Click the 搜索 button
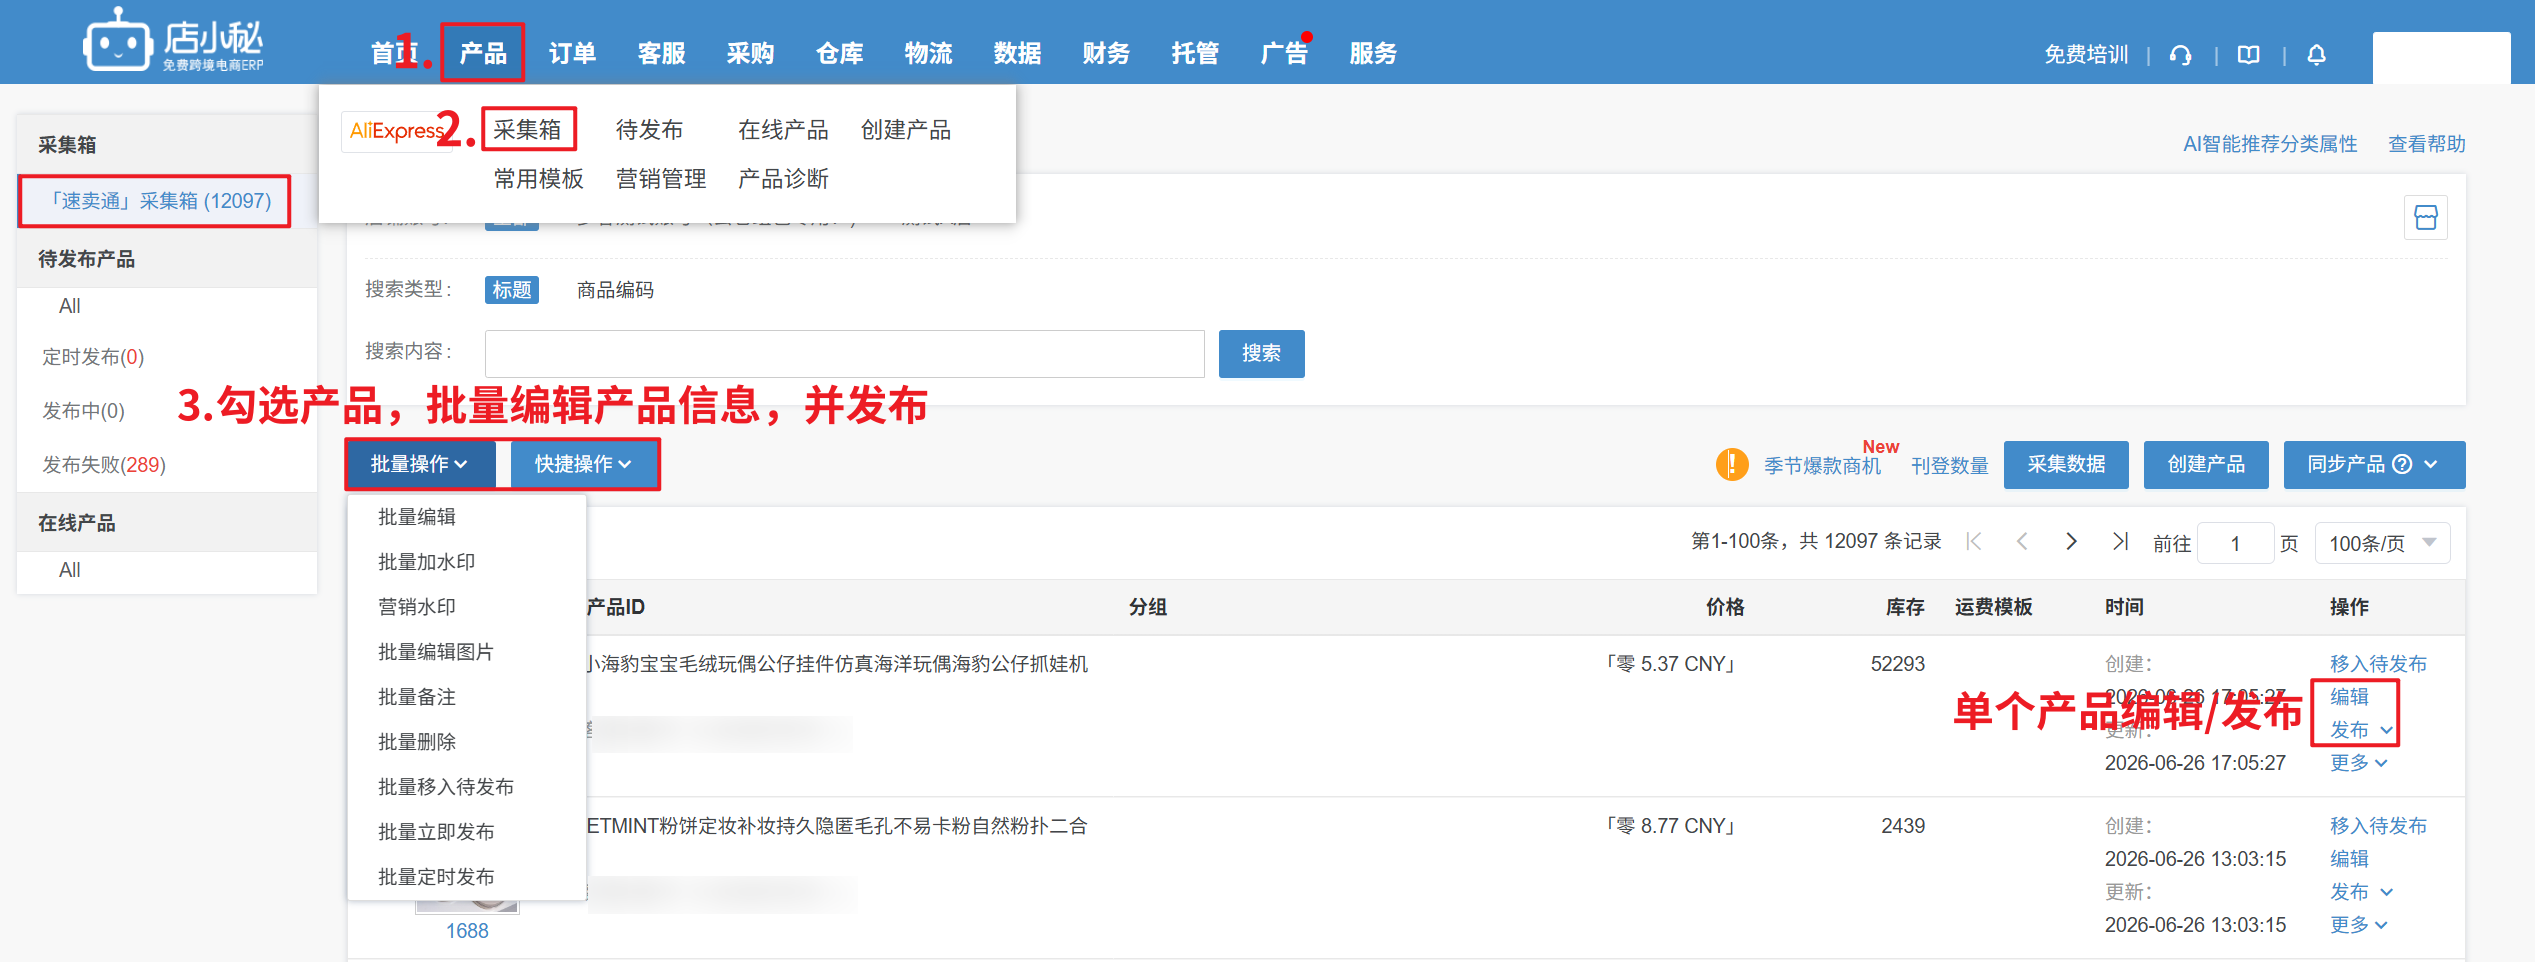Screen dimensions: 2535x962 [x=1262, y=354]
